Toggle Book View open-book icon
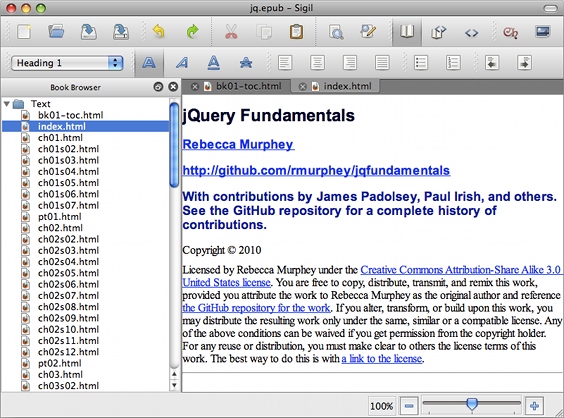Image resolution: width=564 pixels, height=418 pixels. 407,32
